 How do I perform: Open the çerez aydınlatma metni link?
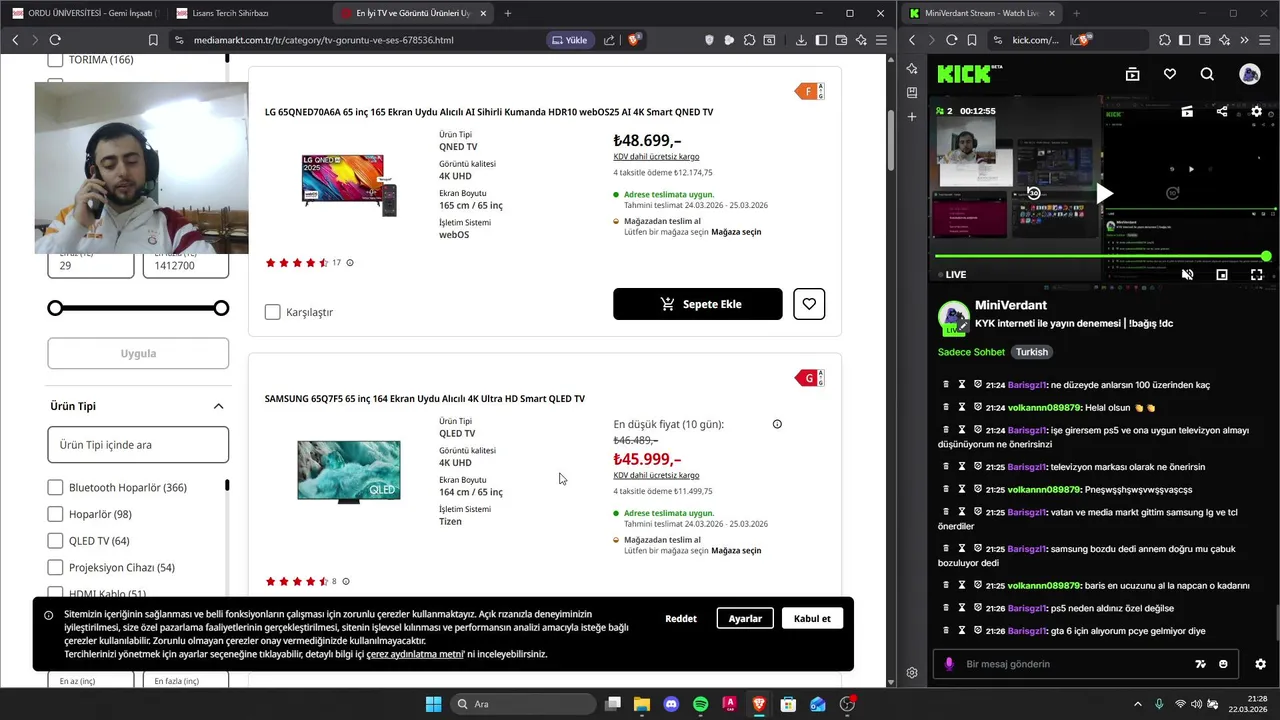pyautogui.click(x=415, y=654)
